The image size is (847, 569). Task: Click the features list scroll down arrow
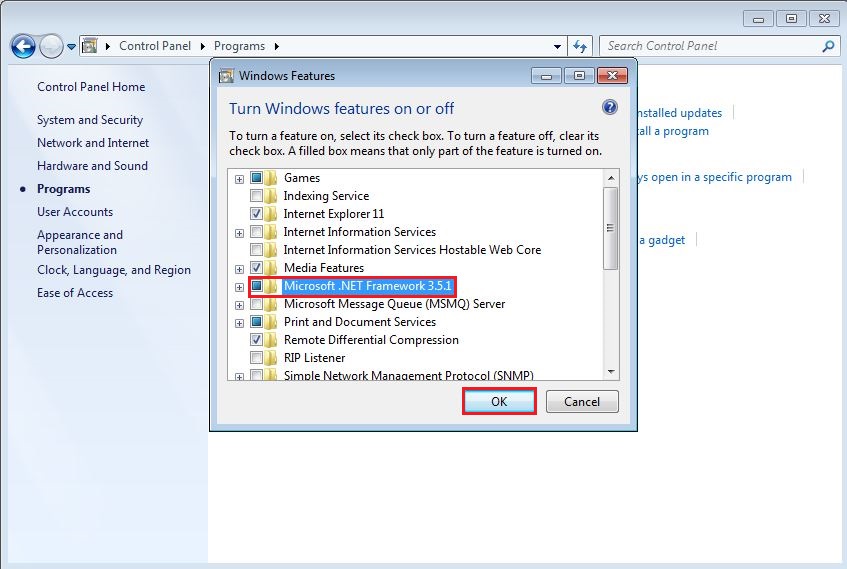pyautogui.click(x=611, y=372)
